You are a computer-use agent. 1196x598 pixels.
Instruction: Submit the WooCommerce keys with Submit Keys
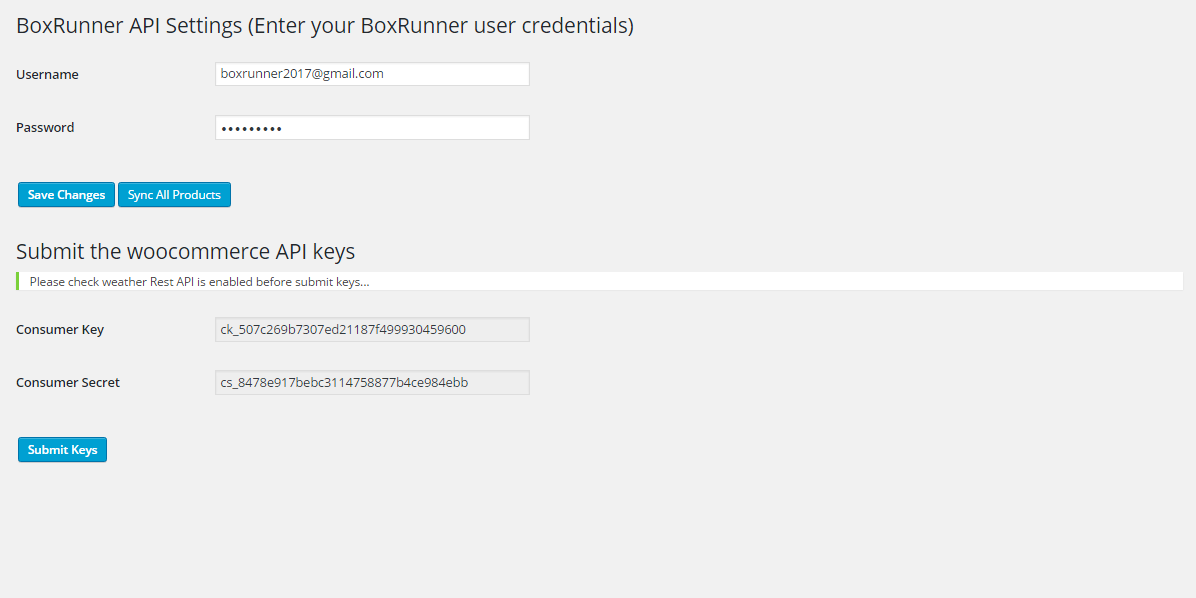(63, 449)
